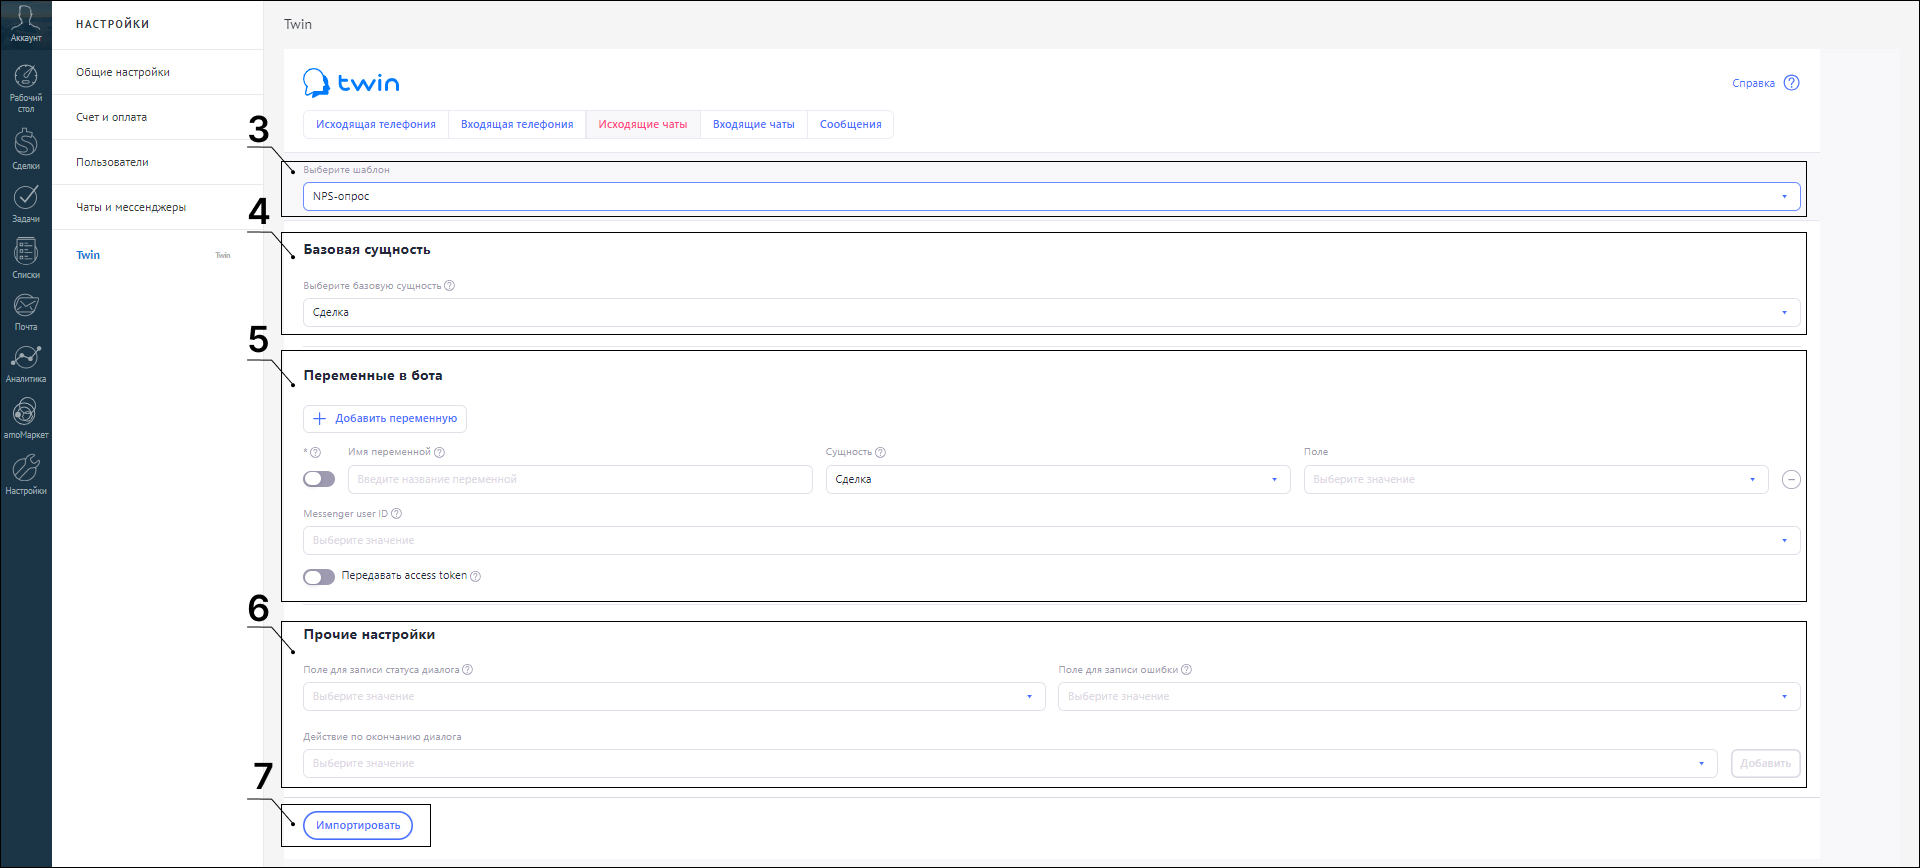Click the twin logo
The width and height of the screenshot is (1920, 868).
tap(351, 83)
